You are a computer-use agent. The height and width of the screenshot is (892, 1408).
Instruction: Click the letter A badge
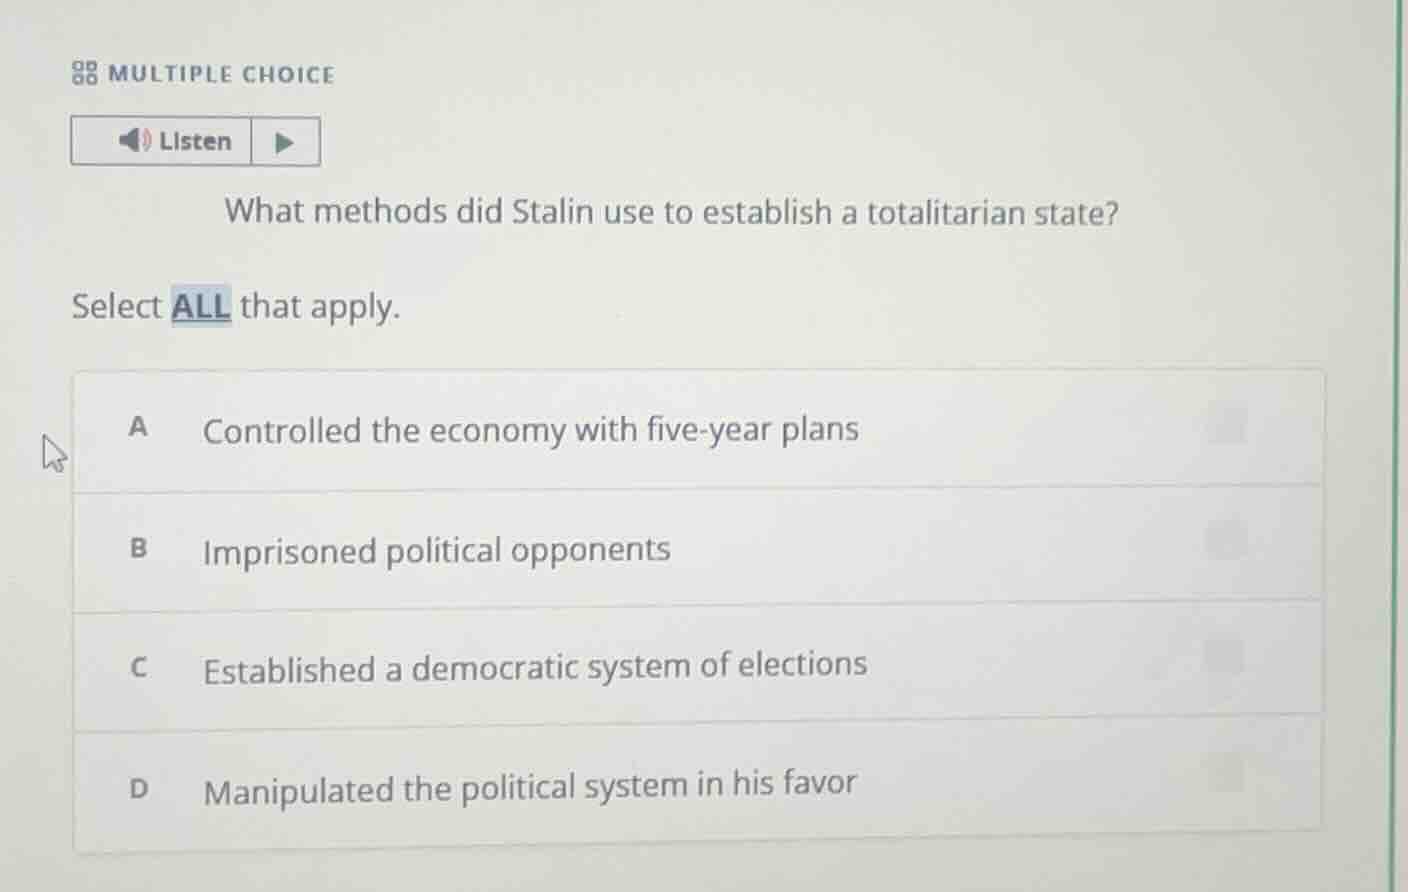pyautogui.click(x=139, y=426)
